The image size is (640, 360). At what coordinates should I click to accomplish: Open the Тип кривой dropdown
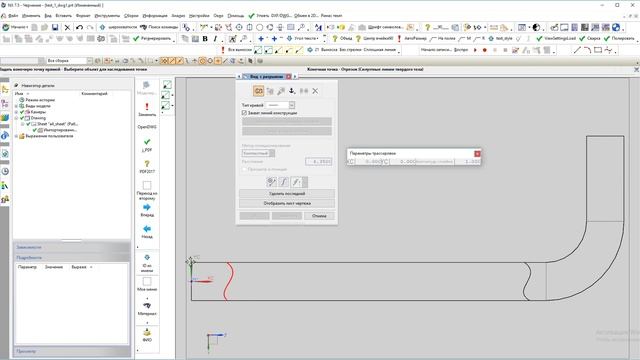[292, 105]
